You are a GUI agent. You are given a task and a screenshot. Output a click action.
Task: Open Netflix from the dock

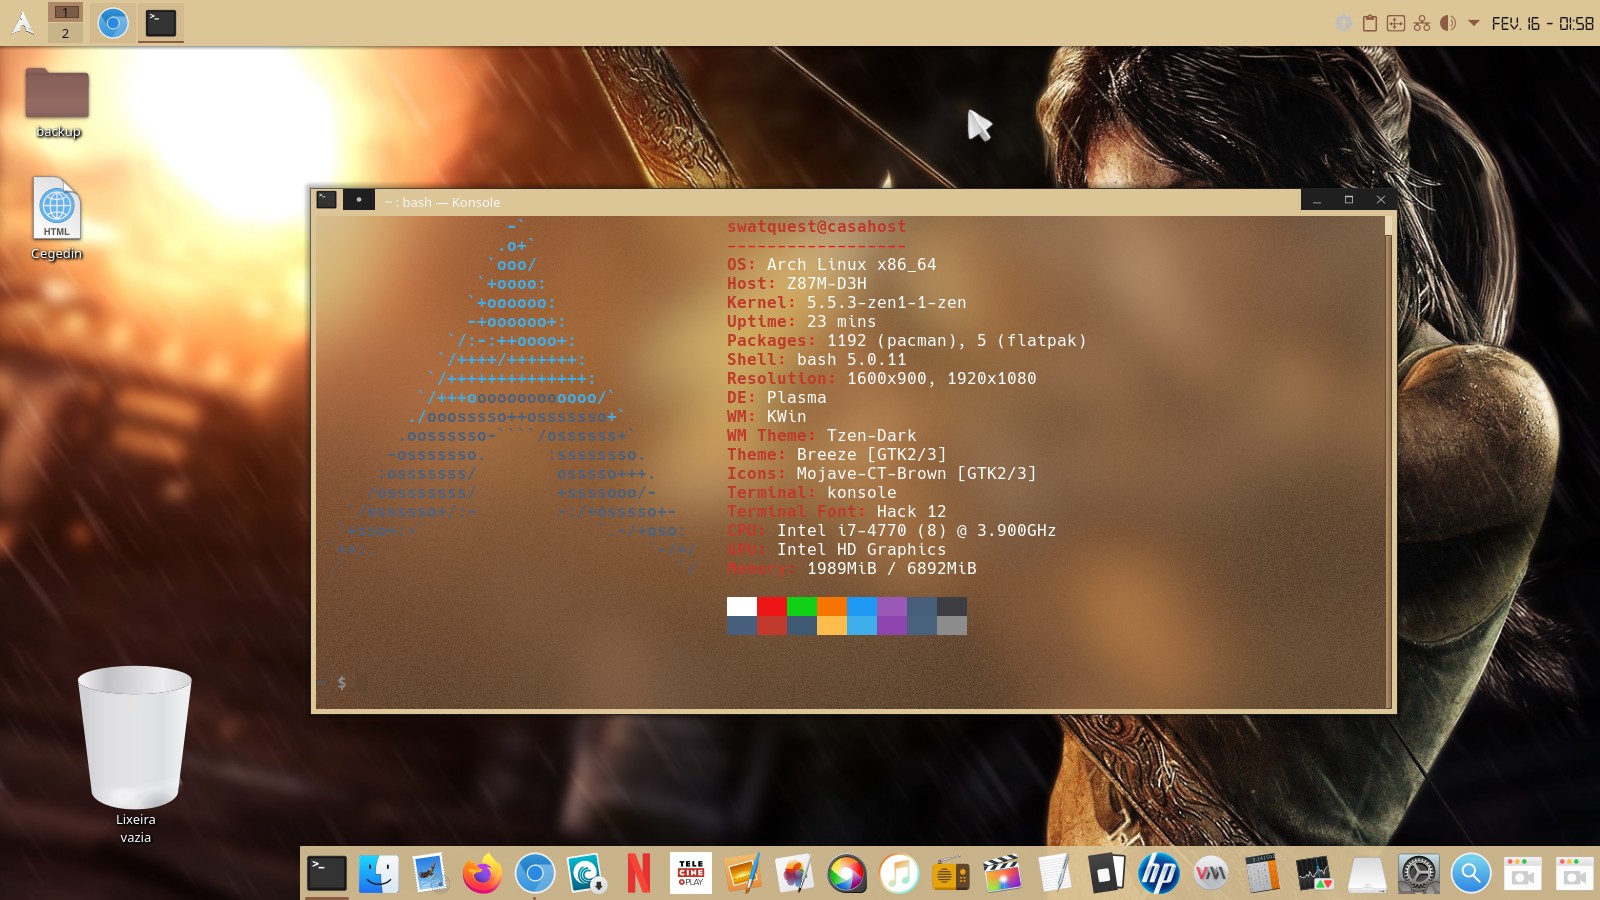639,874
